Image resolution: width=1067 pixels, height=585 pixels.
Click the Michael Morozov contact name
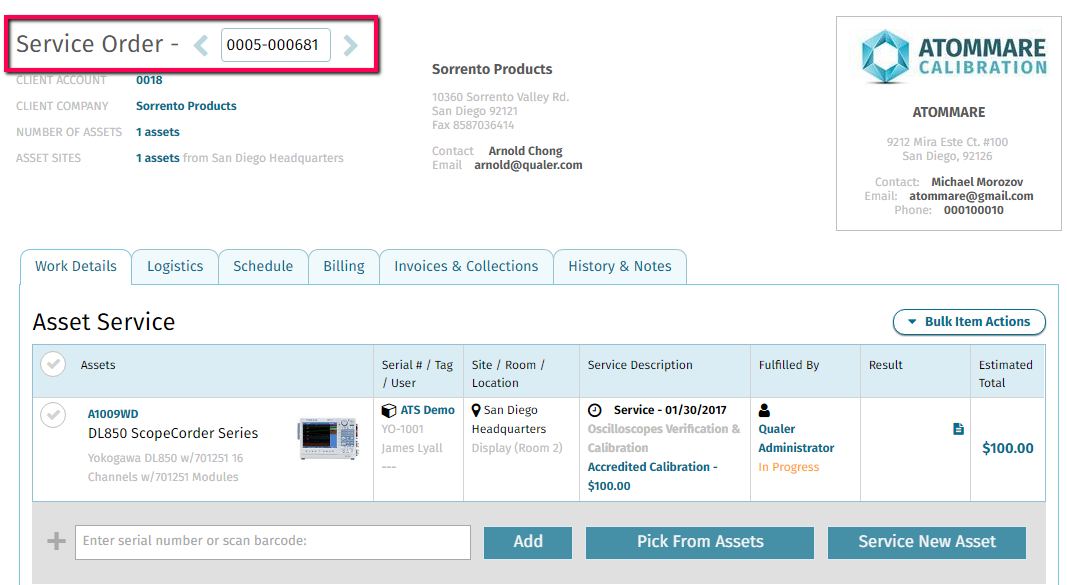pos(977,182)
